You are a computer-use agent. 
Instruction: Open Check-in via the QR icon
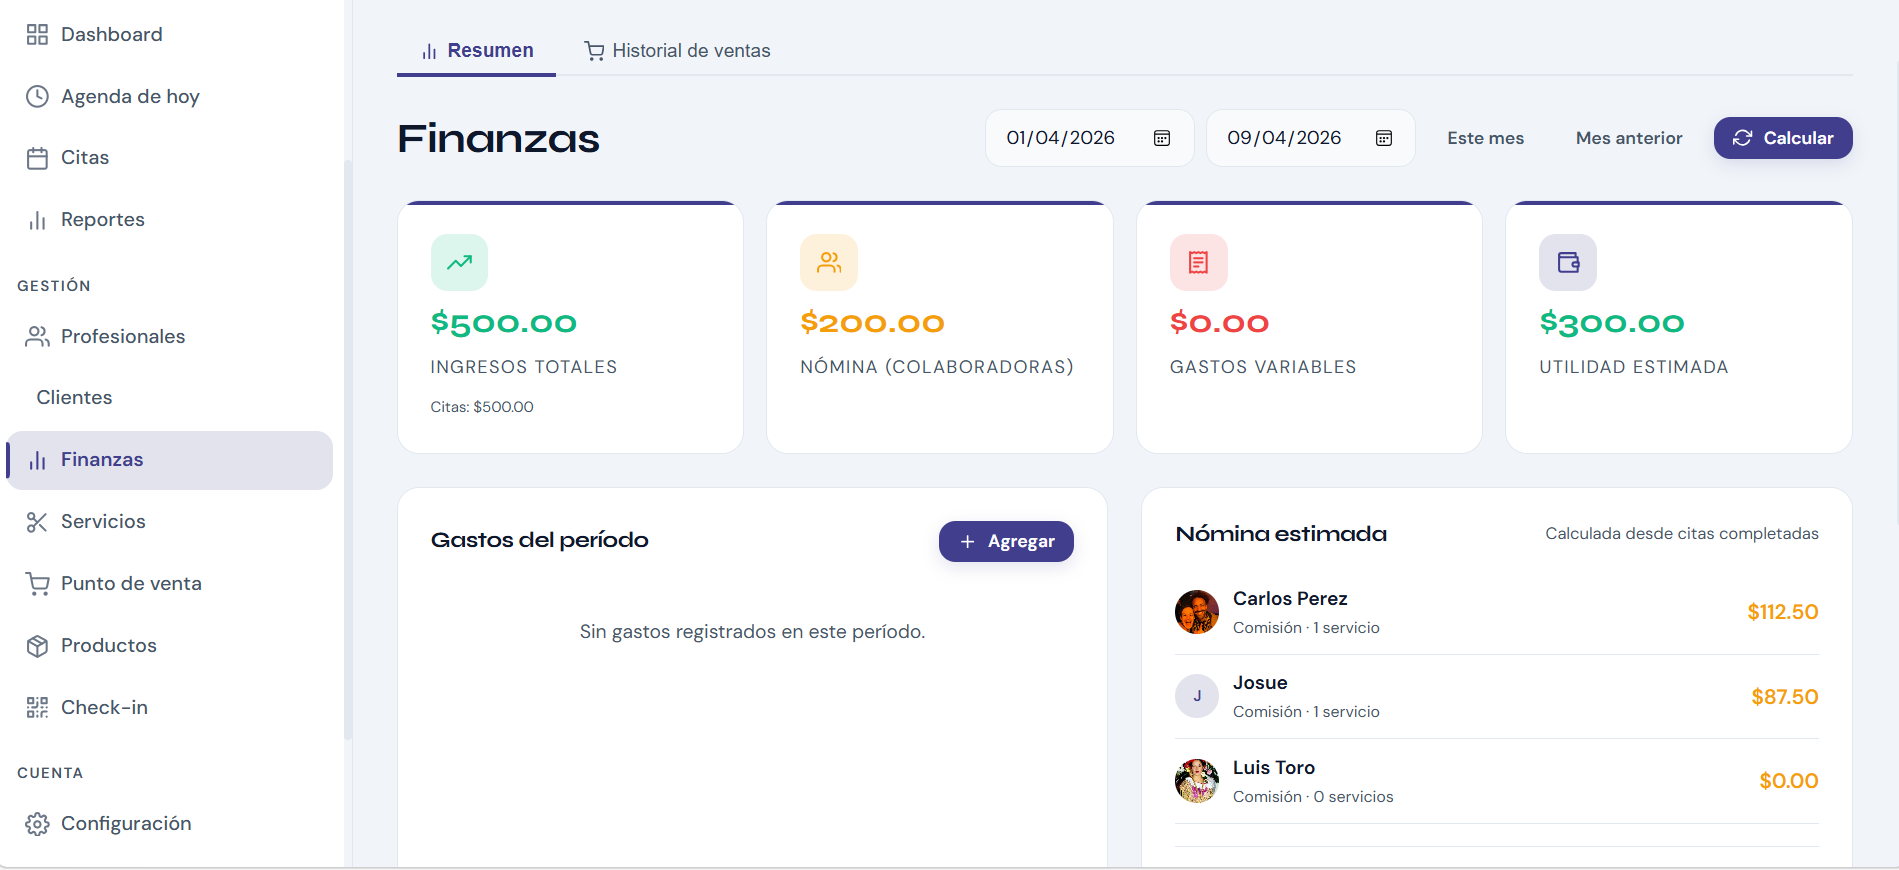pyautogui.click(x=37, y=707)
